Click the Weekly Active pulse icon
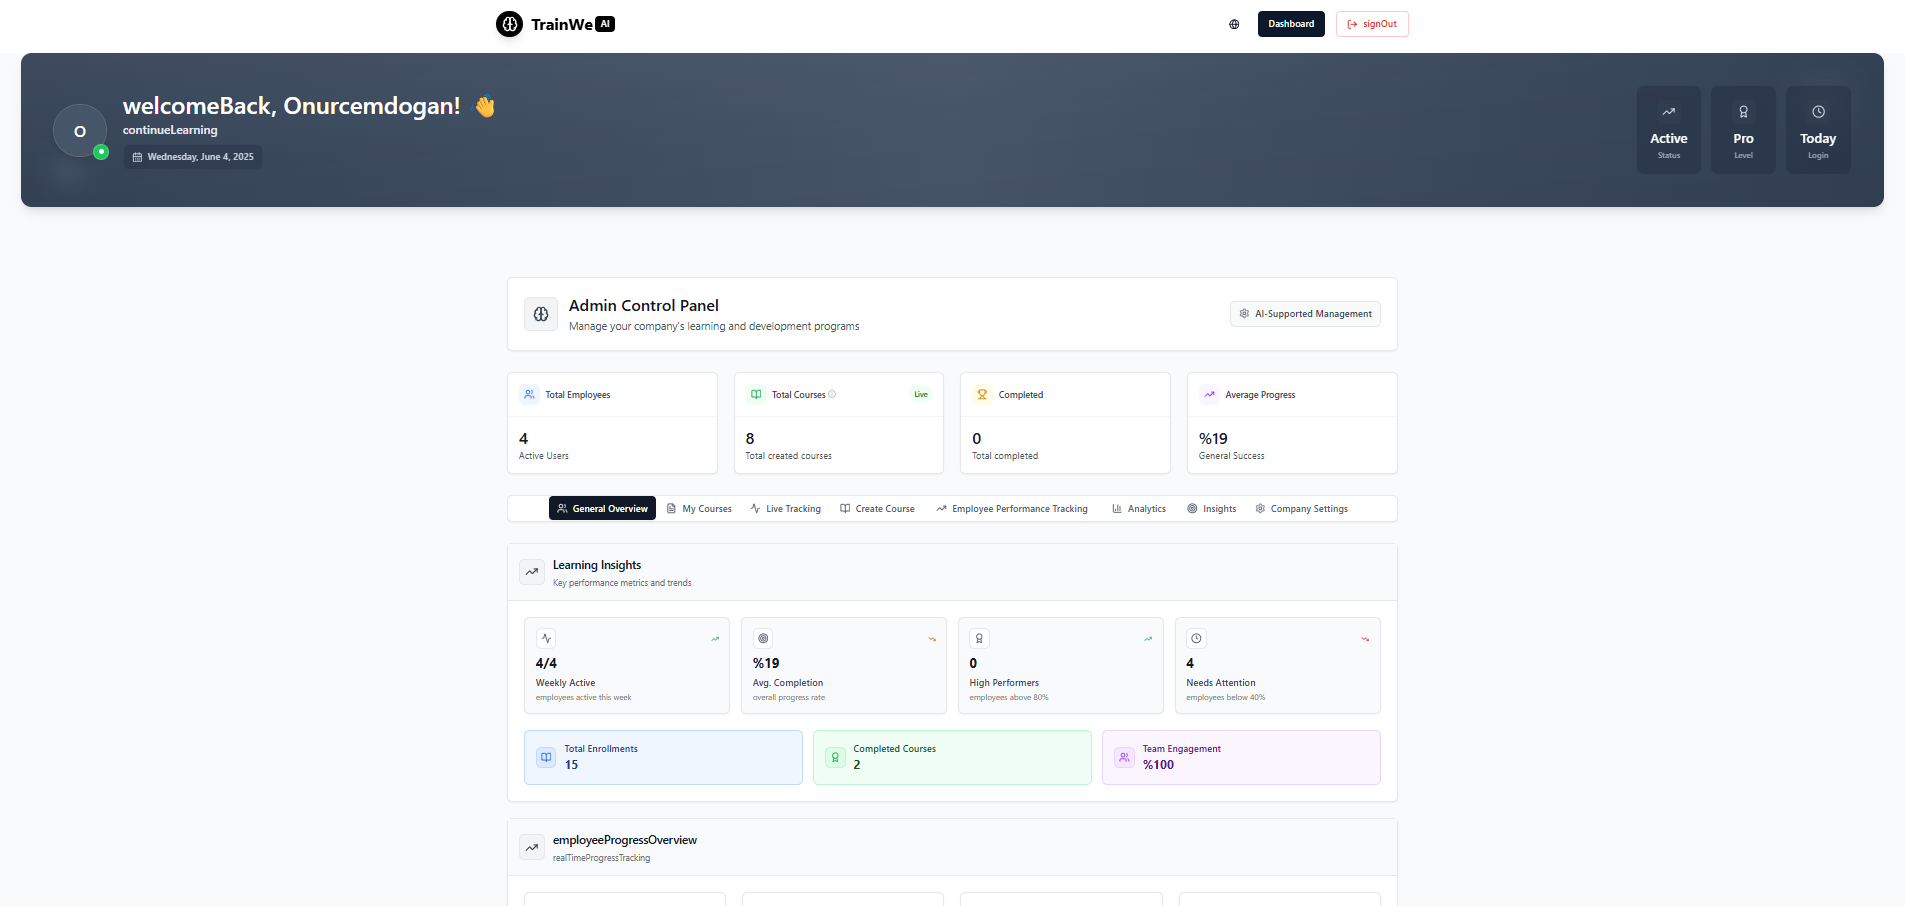This screenshot has width=1905, height=906. tap(546, 638)
